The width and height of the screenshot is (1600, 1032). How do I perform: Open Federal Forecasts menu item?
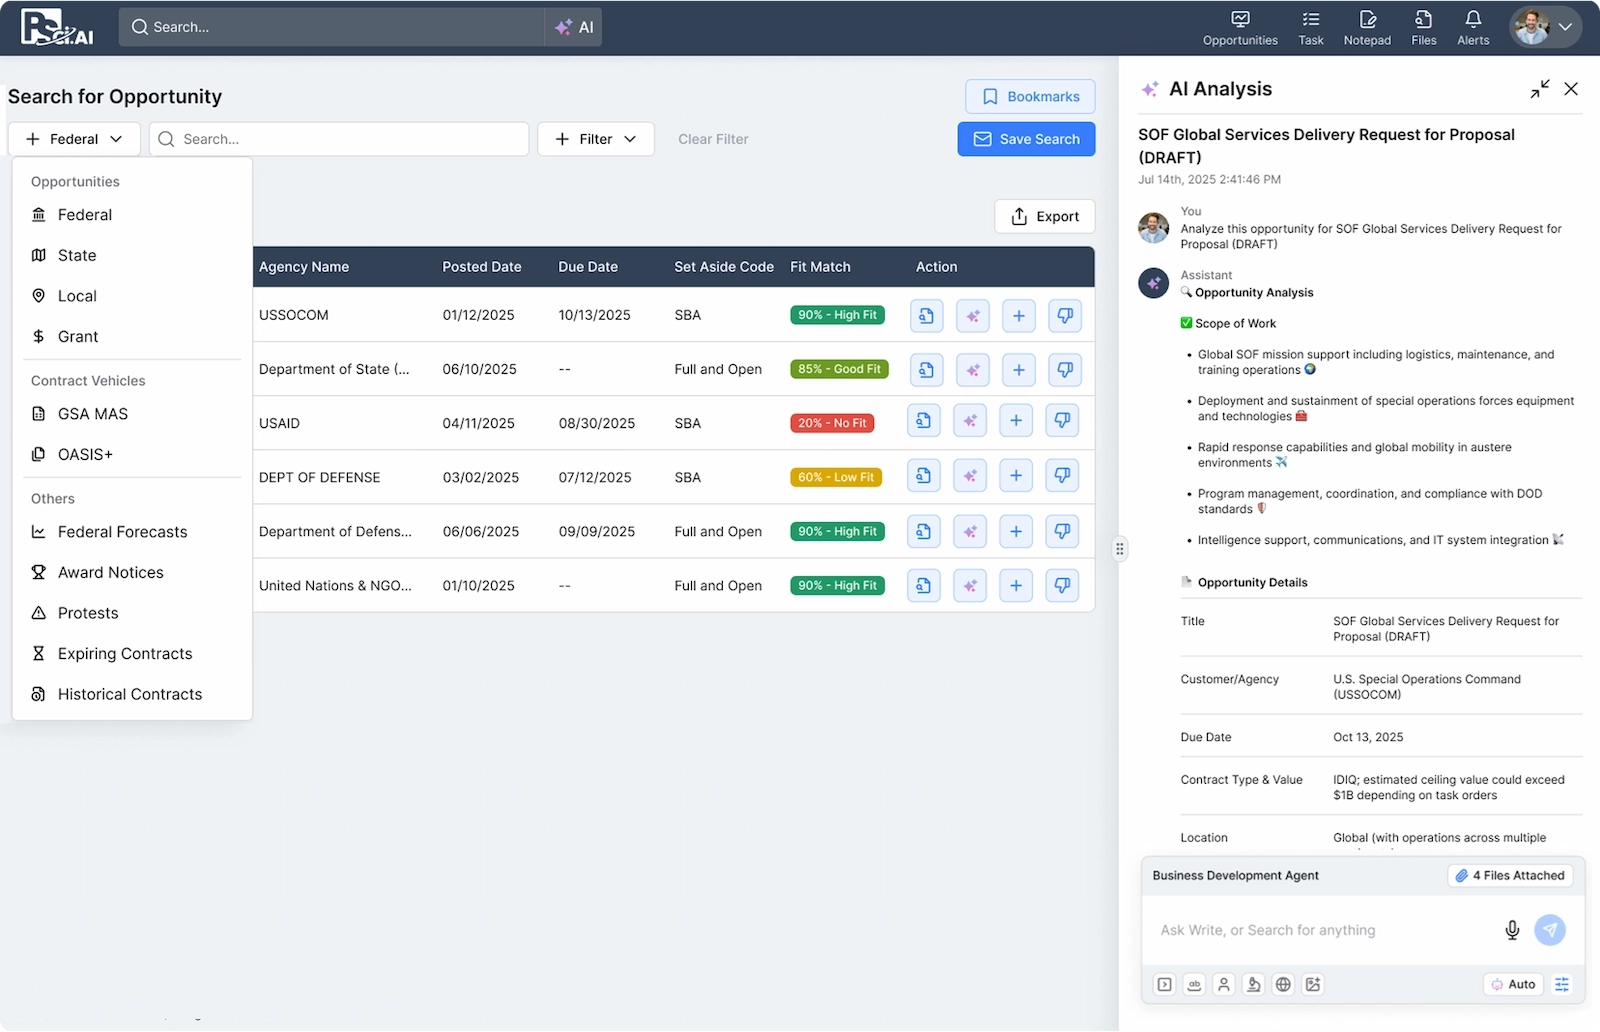click(132, 532)
